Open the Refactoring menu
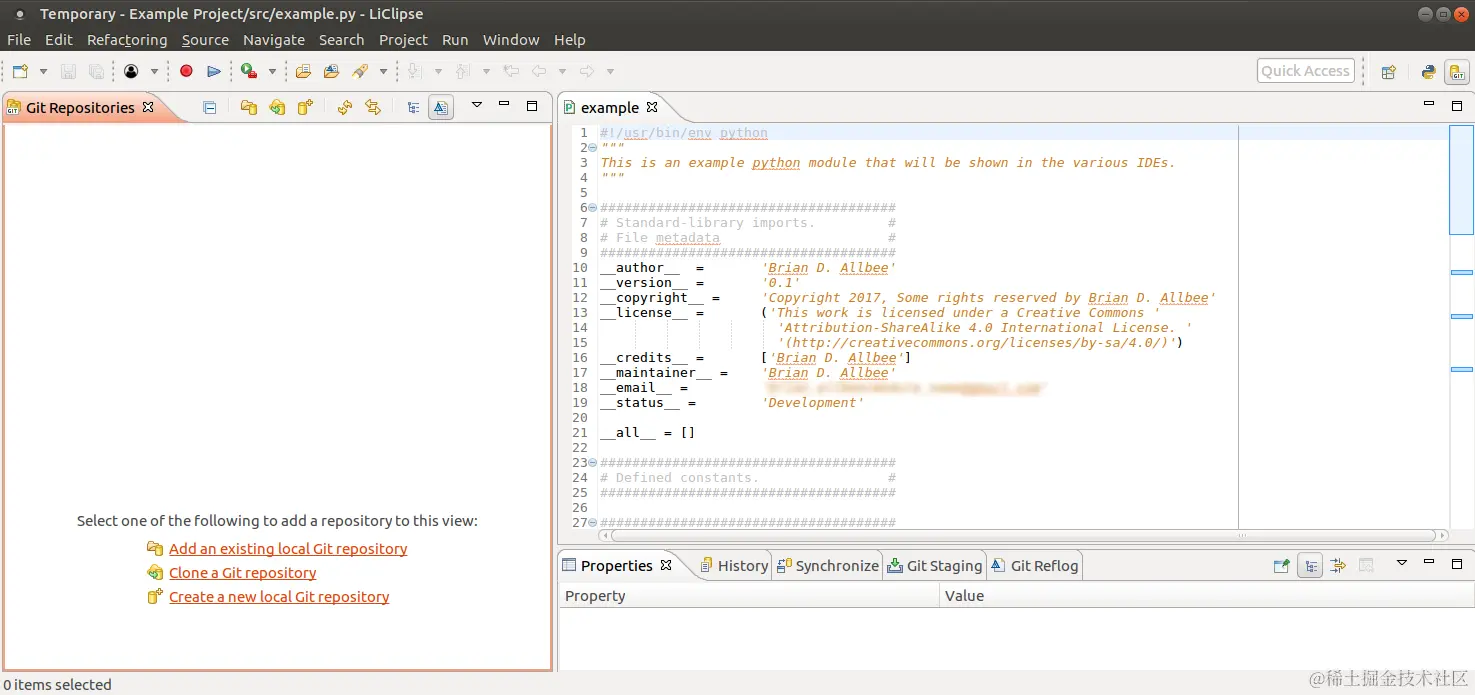This screenshot has height=695, width=1475. (x=127, y=40)
